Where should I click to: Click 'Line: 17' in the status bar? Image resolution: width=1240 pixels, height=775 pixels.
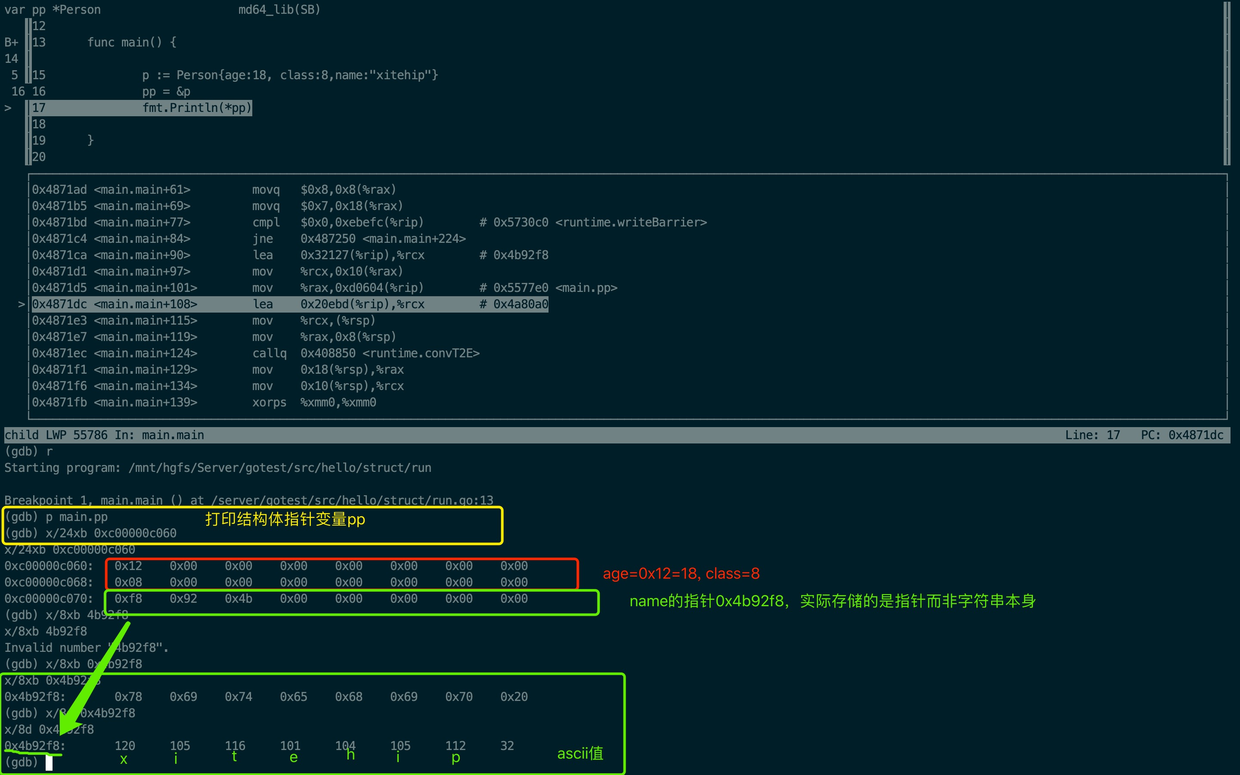(1093, 435)
